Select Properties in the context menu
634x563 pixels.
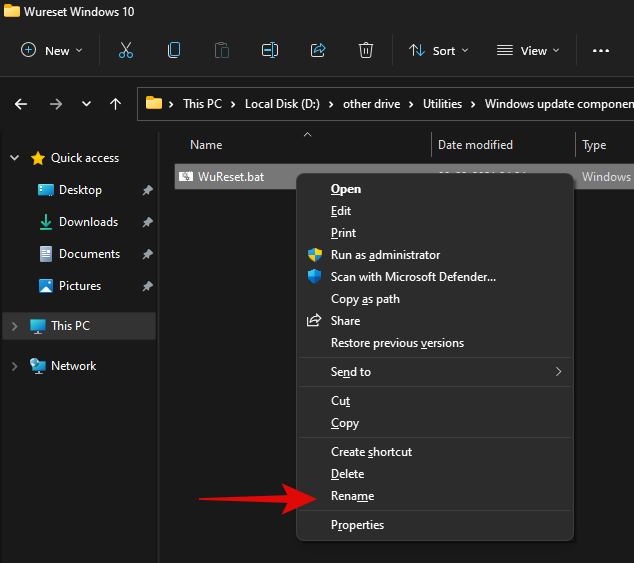point(357,525)
